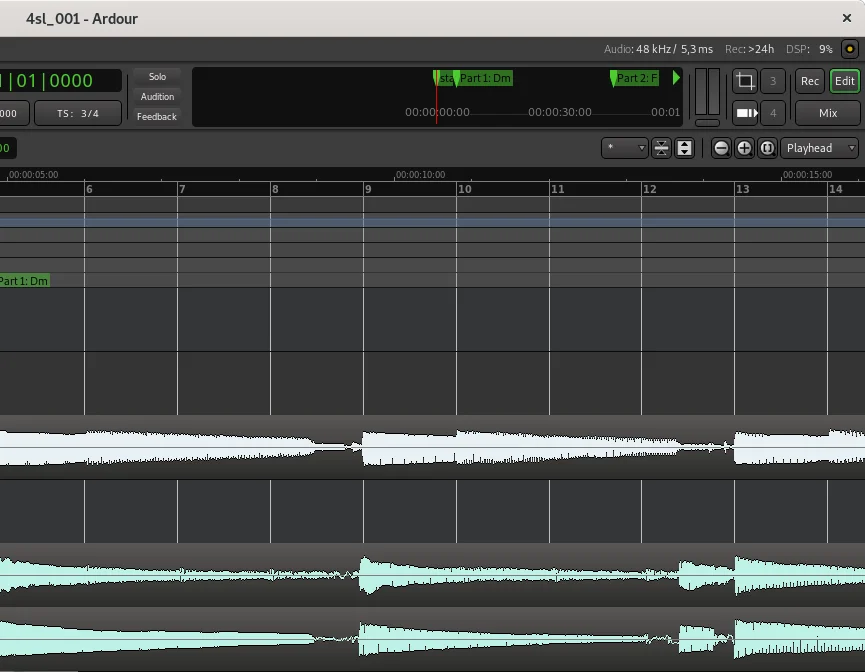
Task: Click the small peak indicator below meters
Action: click(707, 122)
